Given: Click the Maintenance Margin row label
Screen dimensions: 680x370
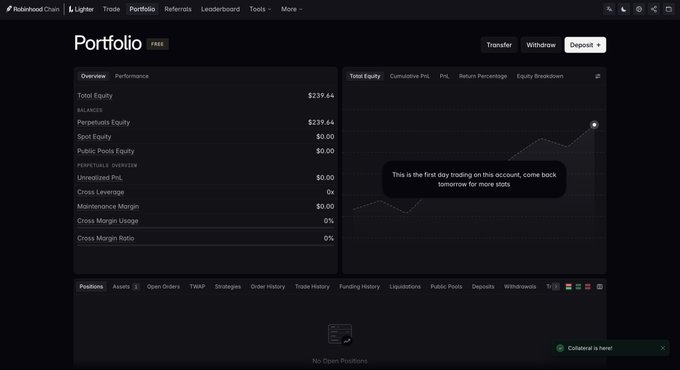Looking at the screenshot, I should point(108,206).
